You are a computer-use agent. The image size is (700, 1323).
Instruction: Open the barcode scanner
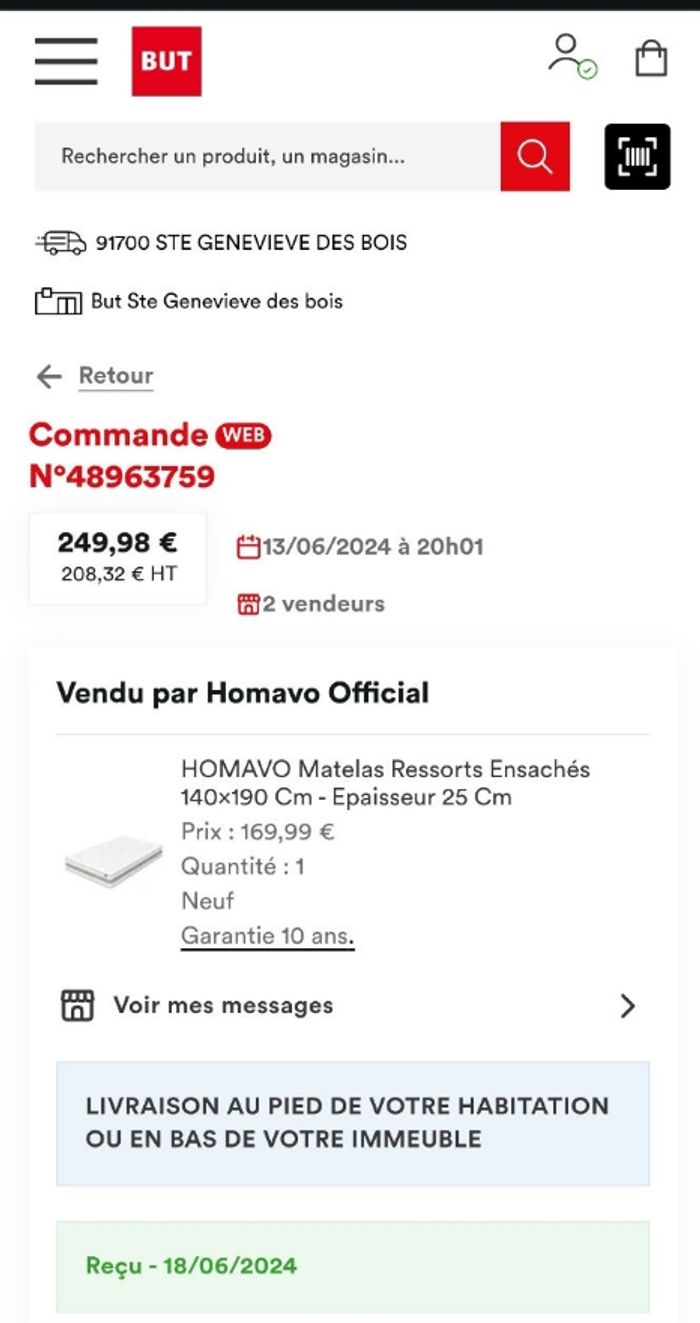tap(637, 156)
